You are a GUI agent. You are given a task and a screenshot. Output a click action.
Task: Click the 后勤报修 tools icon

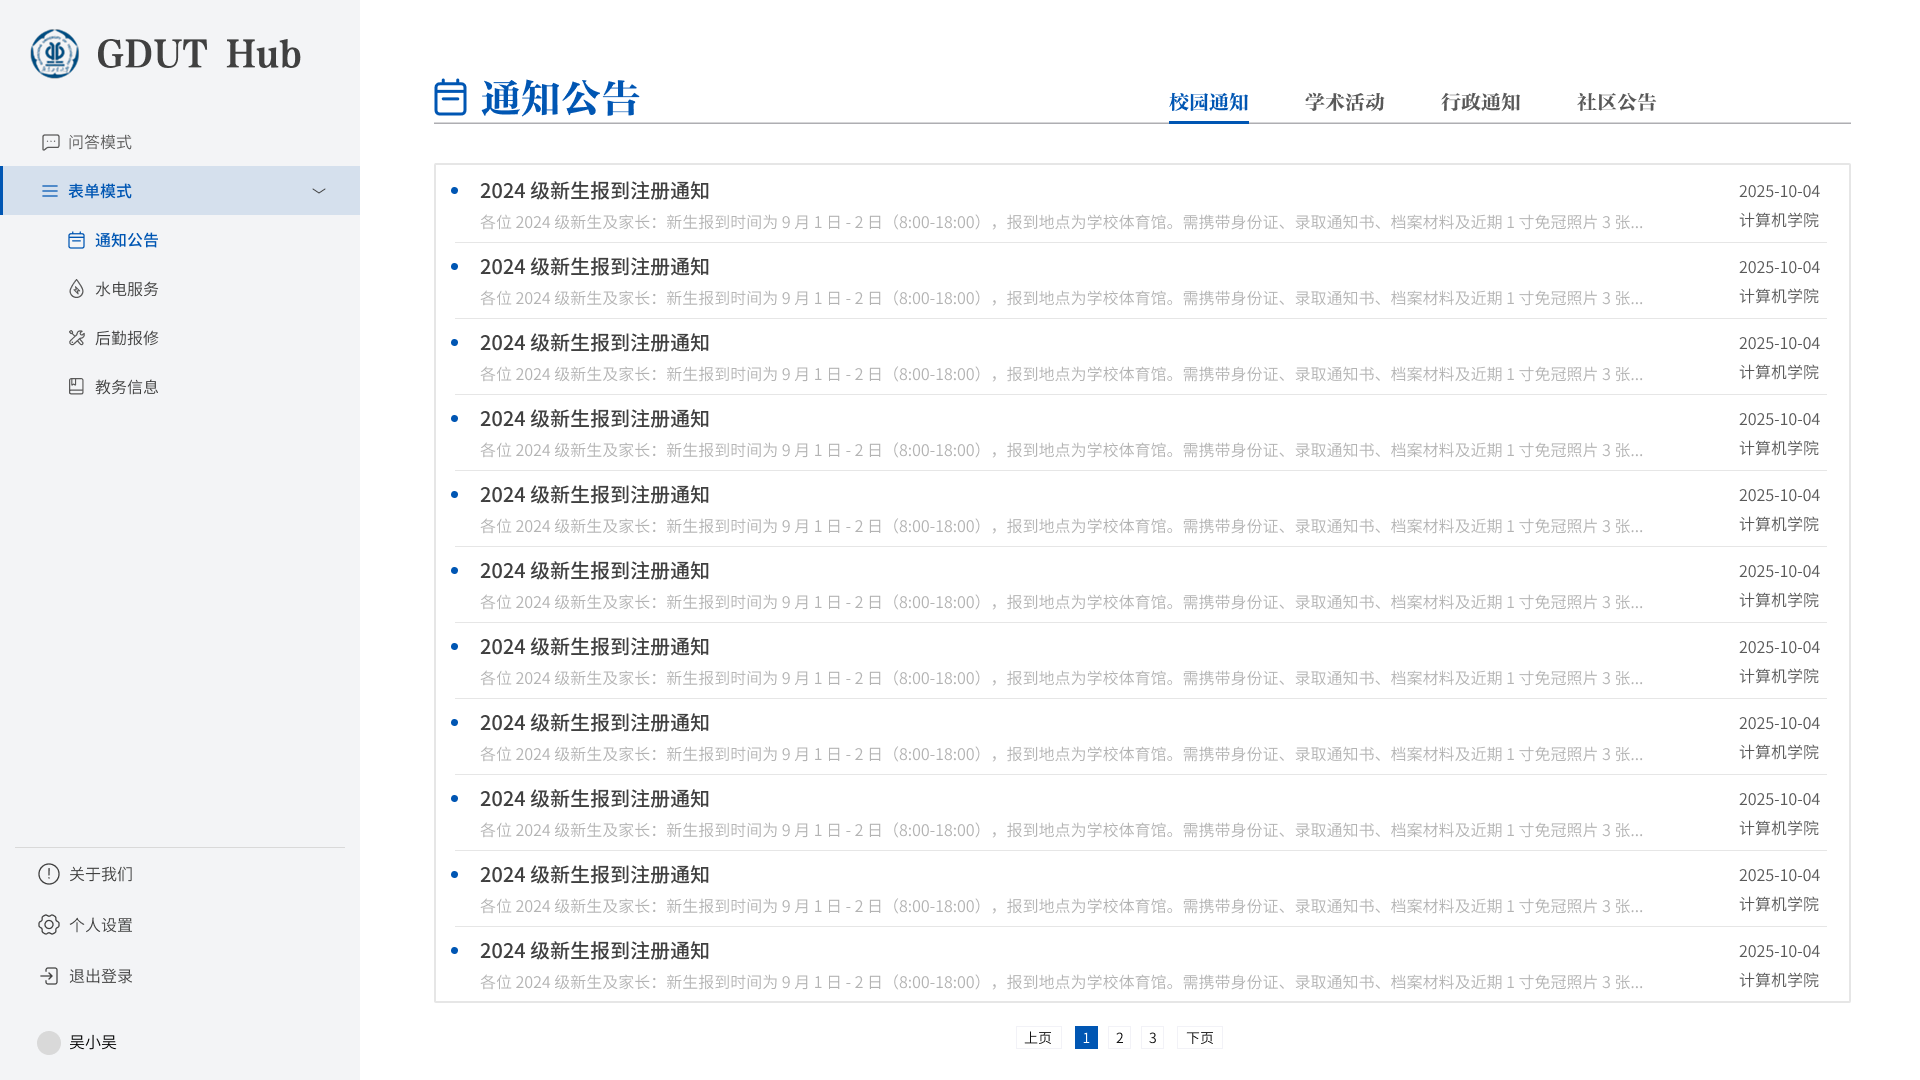click(x=76, y=338)
